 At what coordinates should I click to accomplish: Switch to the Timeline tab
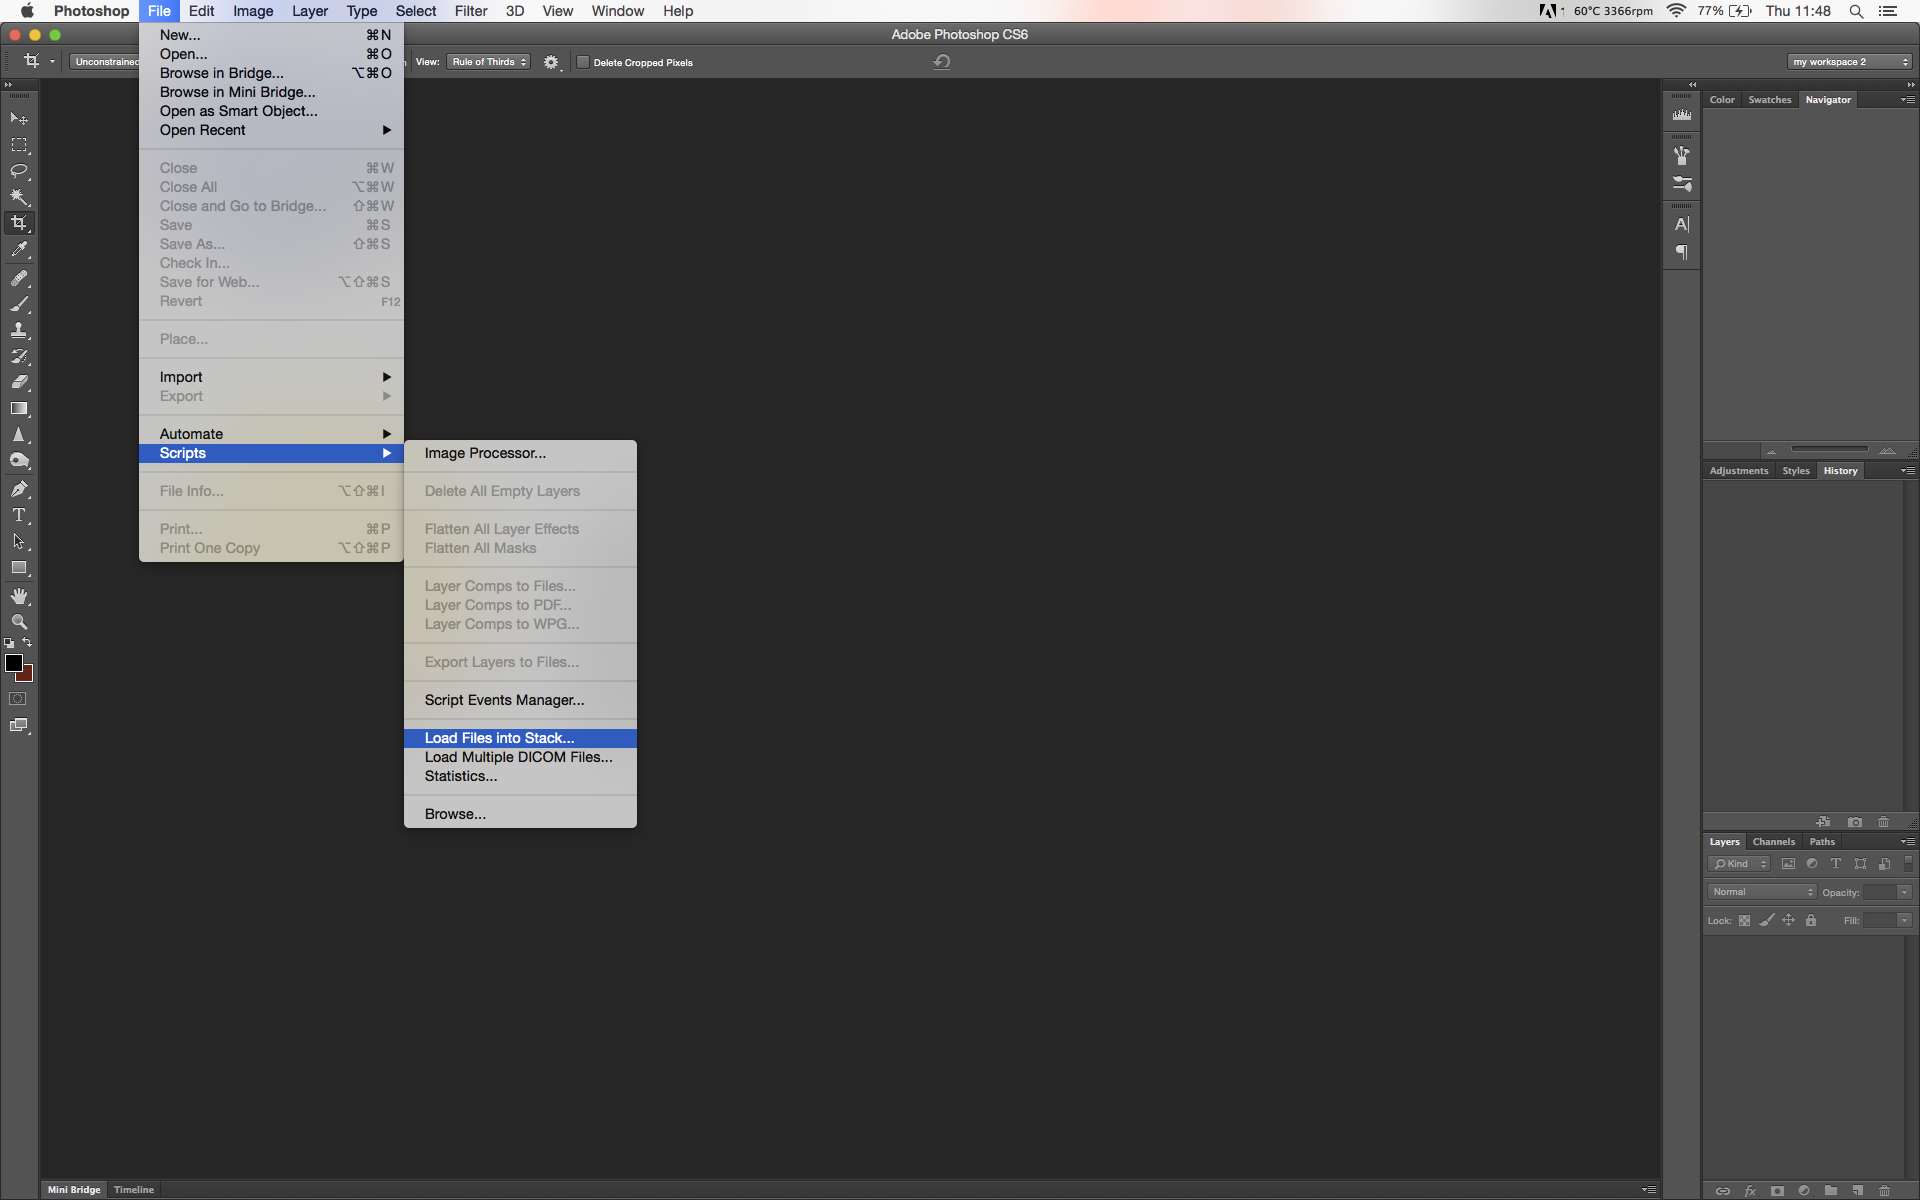click(134, 1190)
